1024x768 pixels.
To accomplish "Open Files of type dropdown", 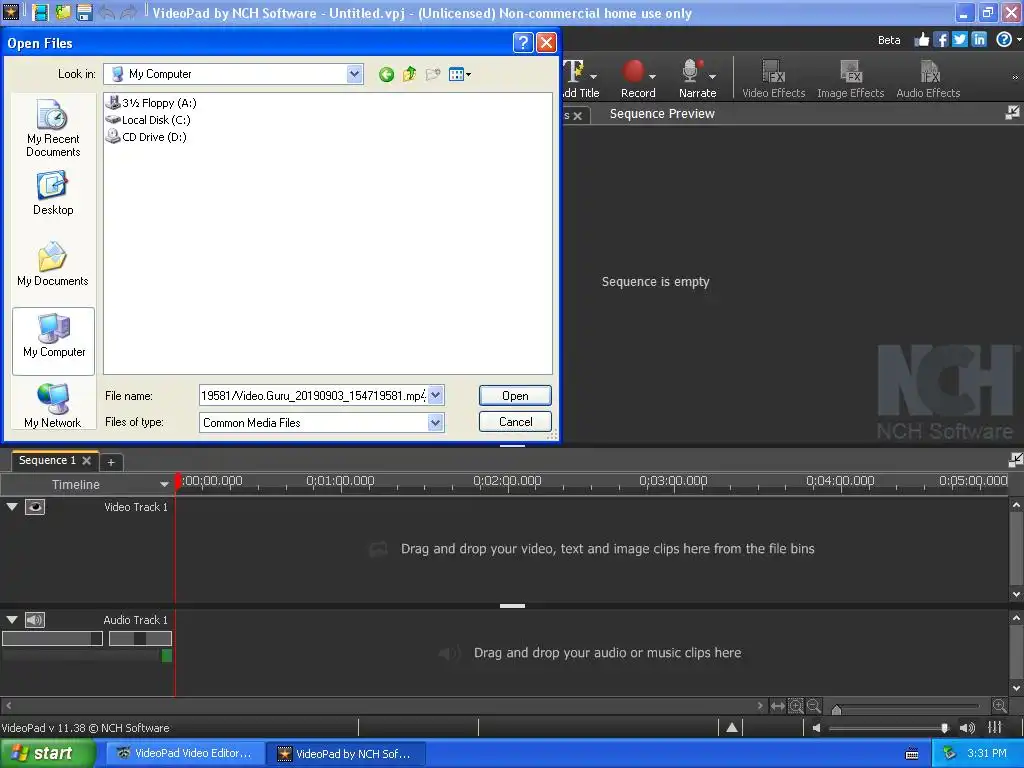I will click(436, 423).
